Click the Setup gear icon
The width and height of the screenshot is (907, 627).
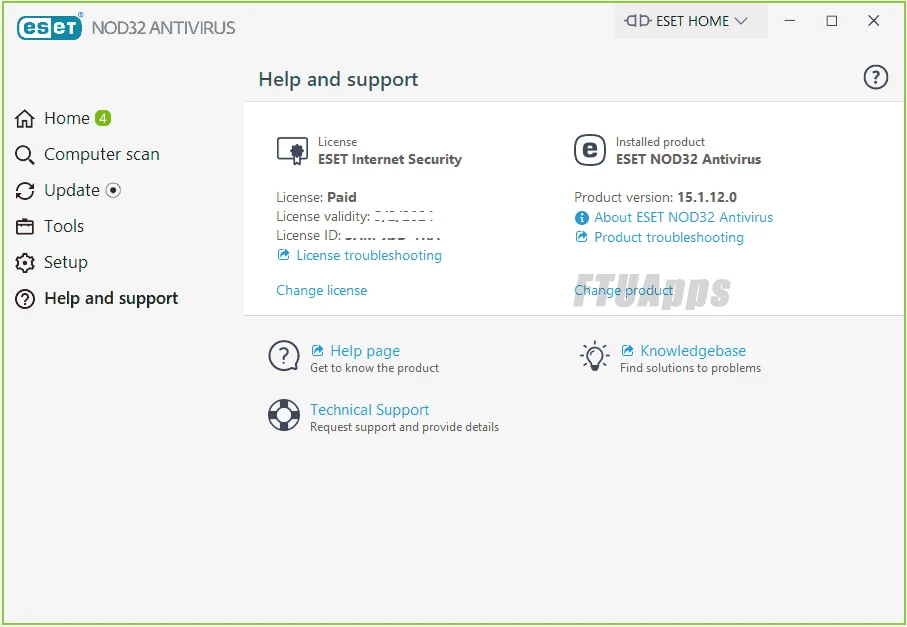pyautogui.click(x=24, y=263)
